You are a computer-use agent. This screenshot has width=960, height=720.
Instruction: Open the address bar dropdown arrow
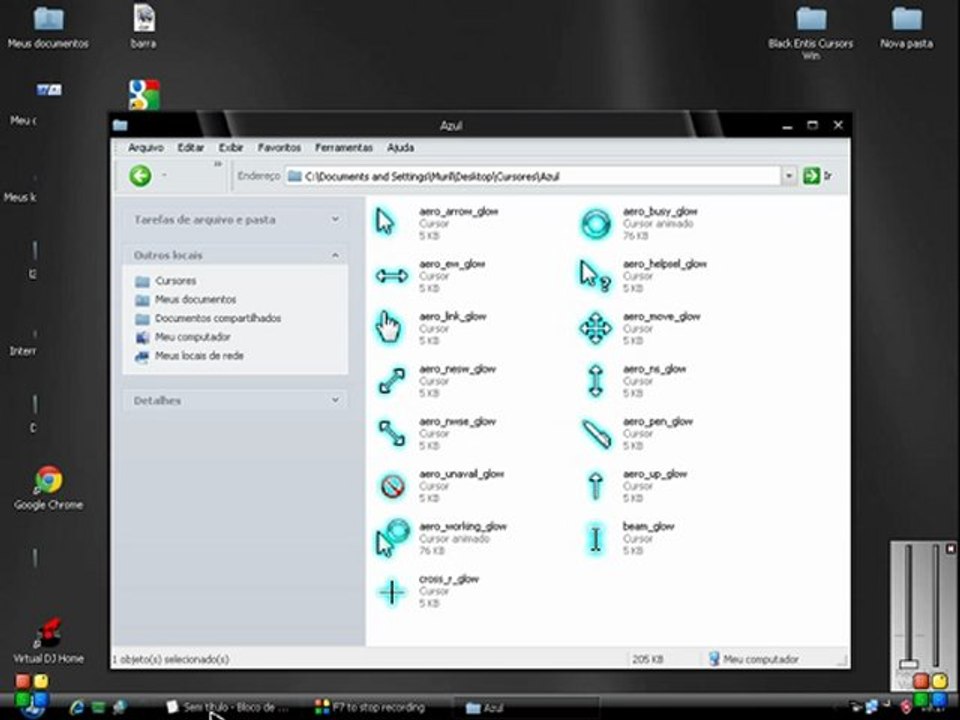(789, 176)
